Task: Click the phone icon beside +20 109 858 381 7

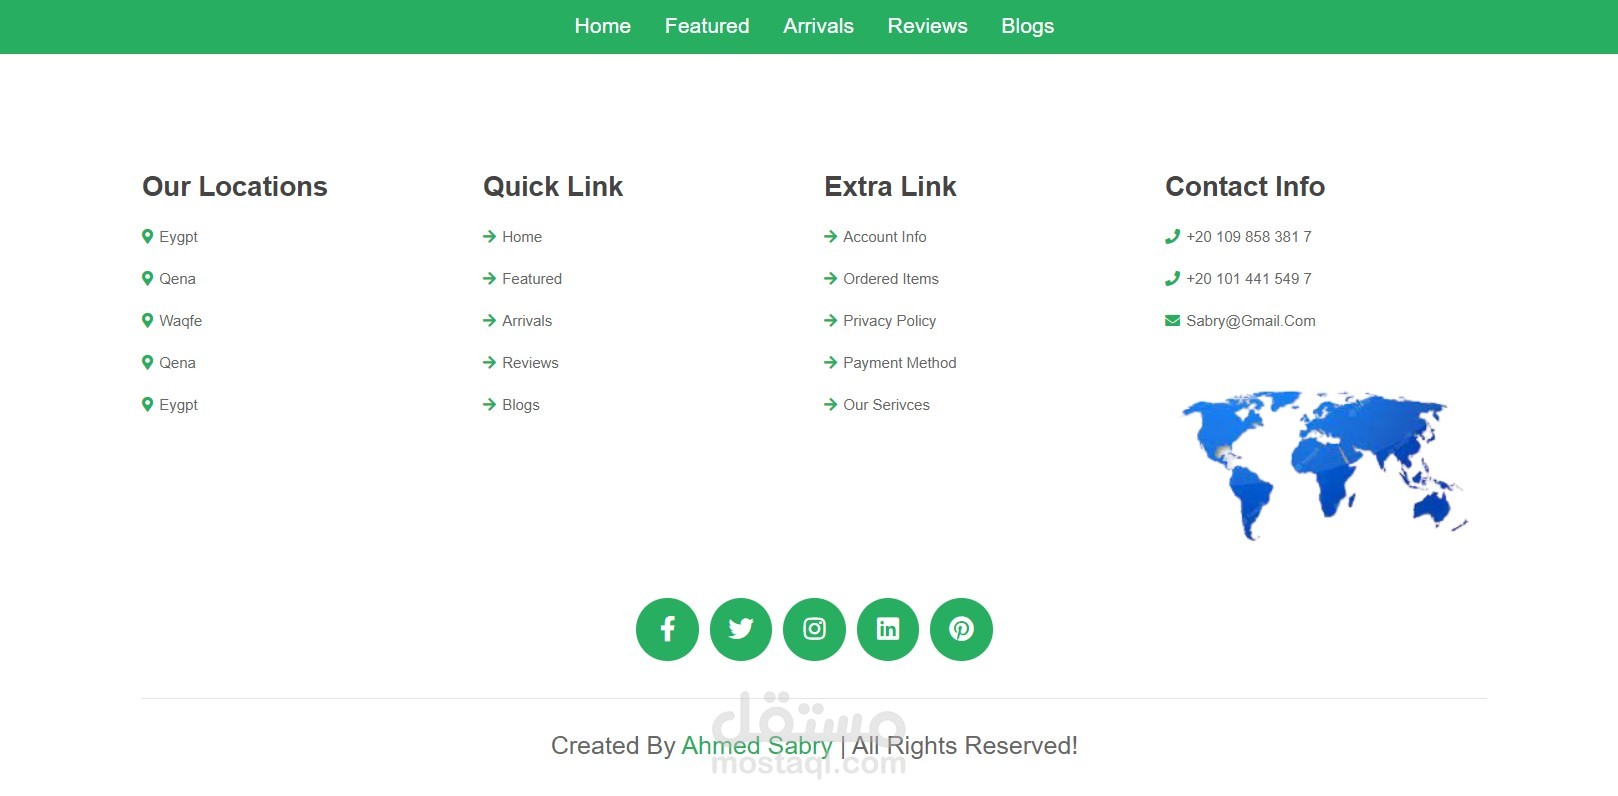Action: pyautogui.click(x=1172, y=237)
